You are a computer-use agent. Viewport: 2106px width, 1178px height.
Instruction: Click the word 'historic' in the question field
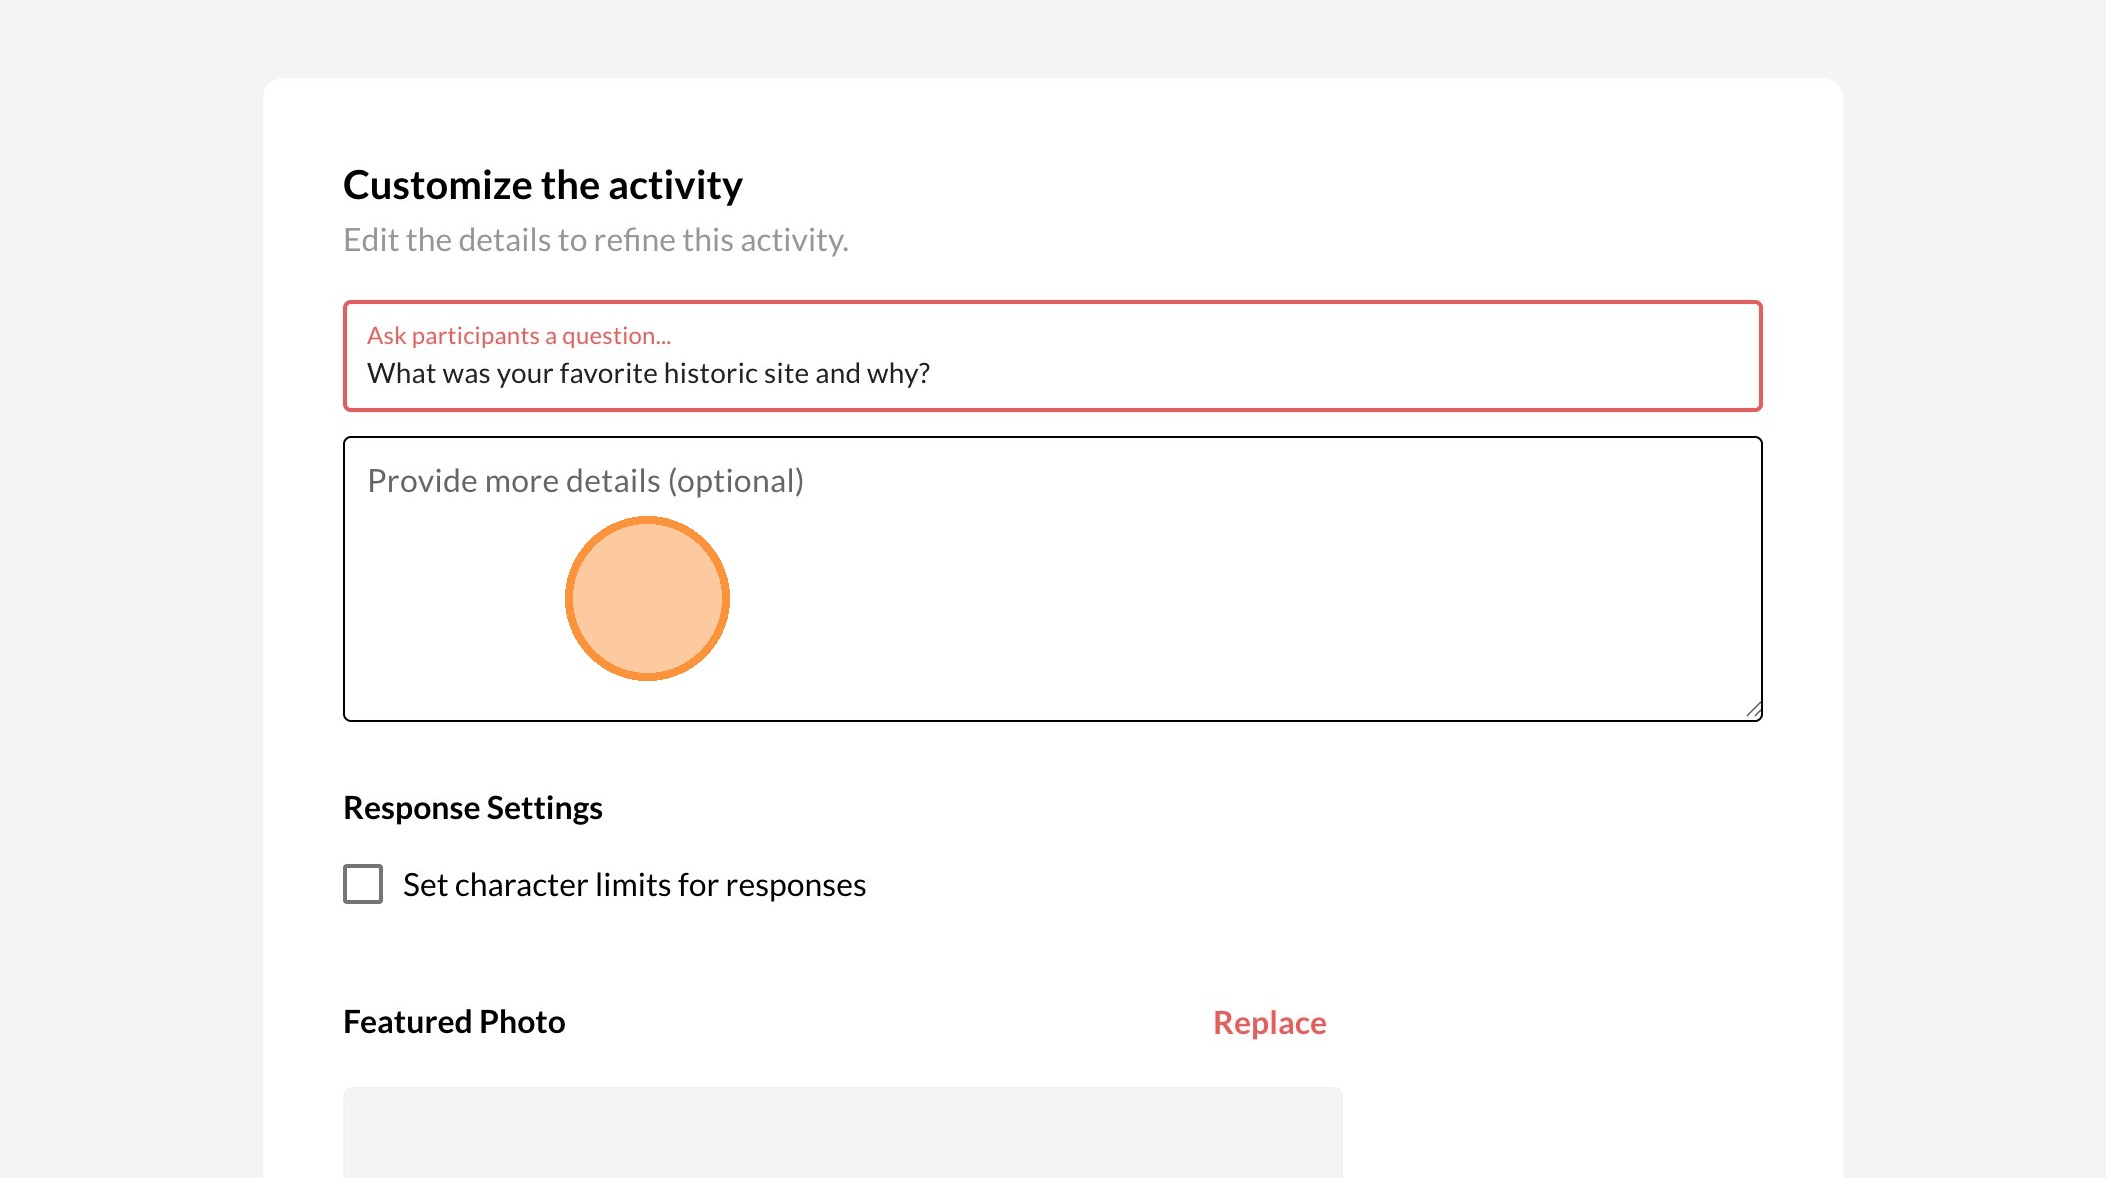[x=710, y=374]
